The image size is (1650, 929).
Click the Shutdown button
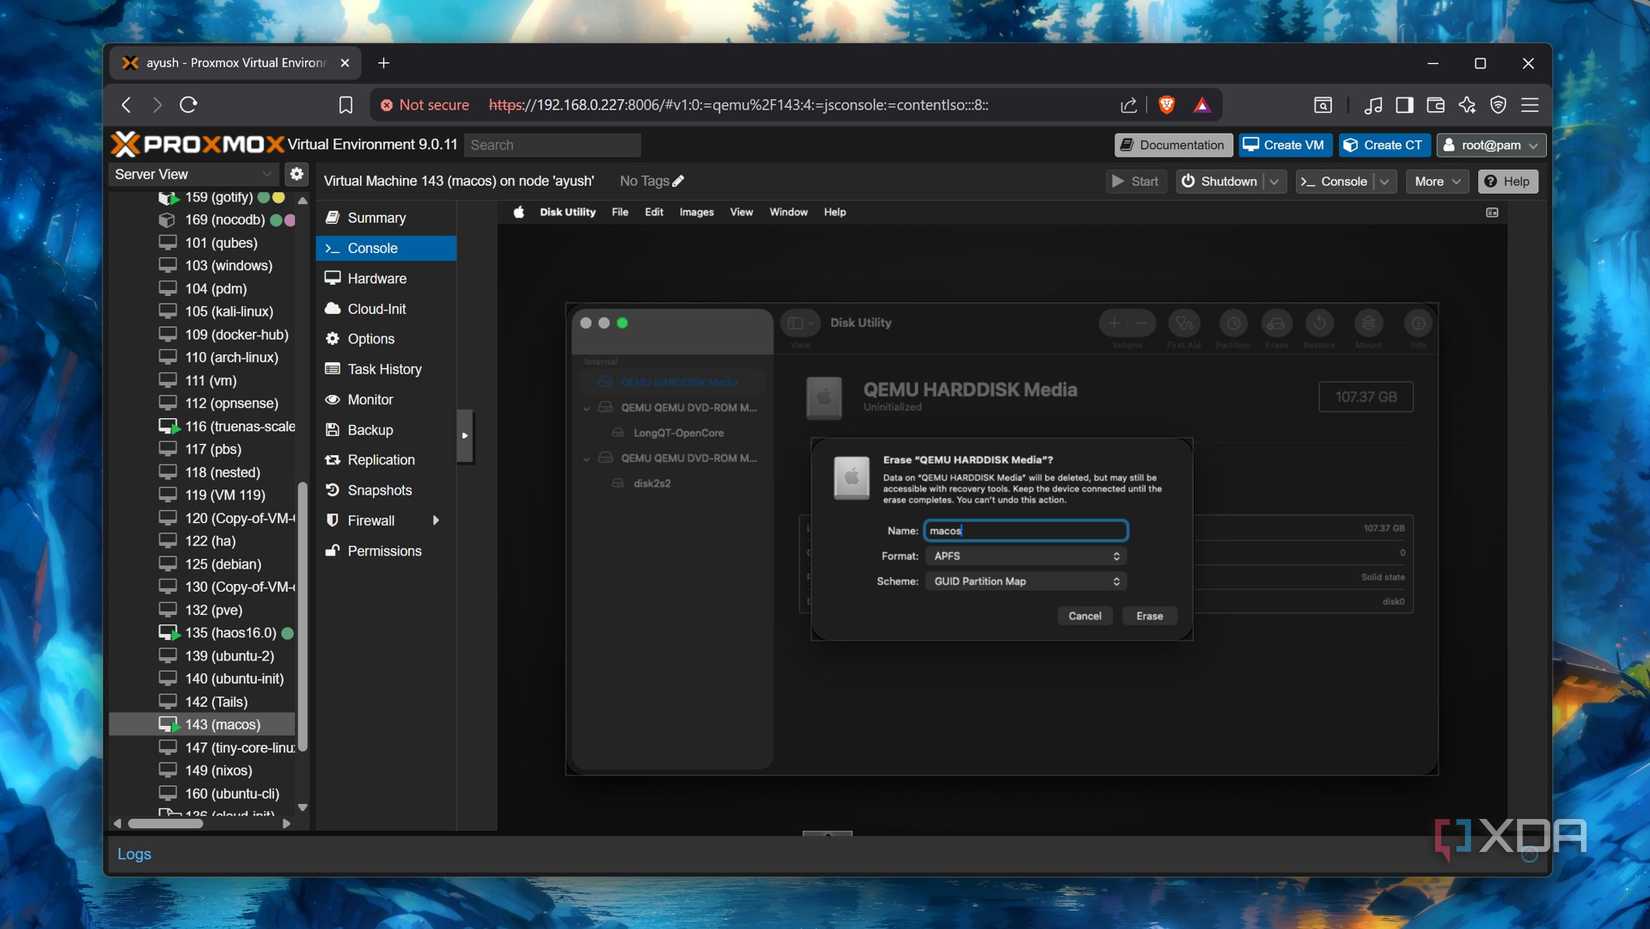pos(1220,181)
